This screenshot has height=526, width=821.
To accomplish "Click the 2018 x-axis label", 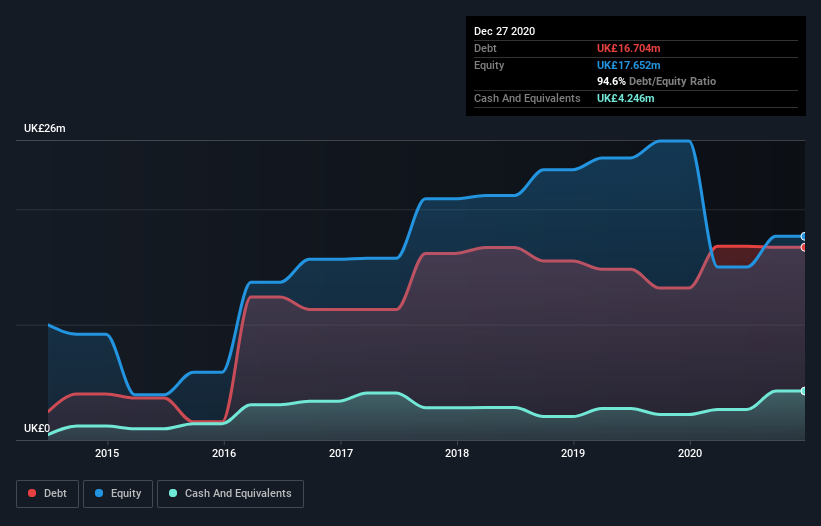I will pyautogui.click(x=457, y=453).
